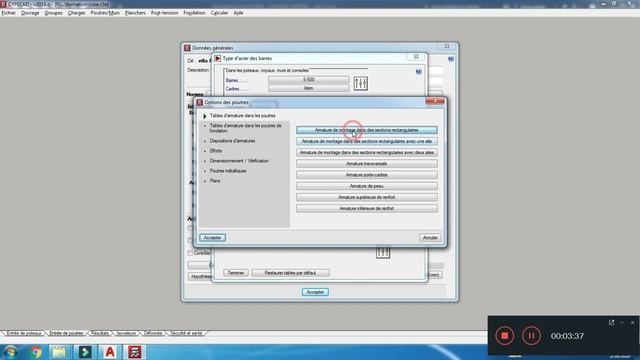Image resolution: width=640 pixels, height=360 pixels.
Task: Click the Armature transversale button
Action: point(367,164)
